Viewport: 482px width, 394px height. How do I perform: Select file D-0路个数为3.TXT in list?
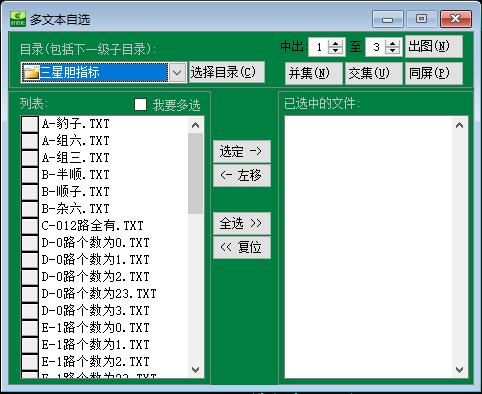pos(96,311)
